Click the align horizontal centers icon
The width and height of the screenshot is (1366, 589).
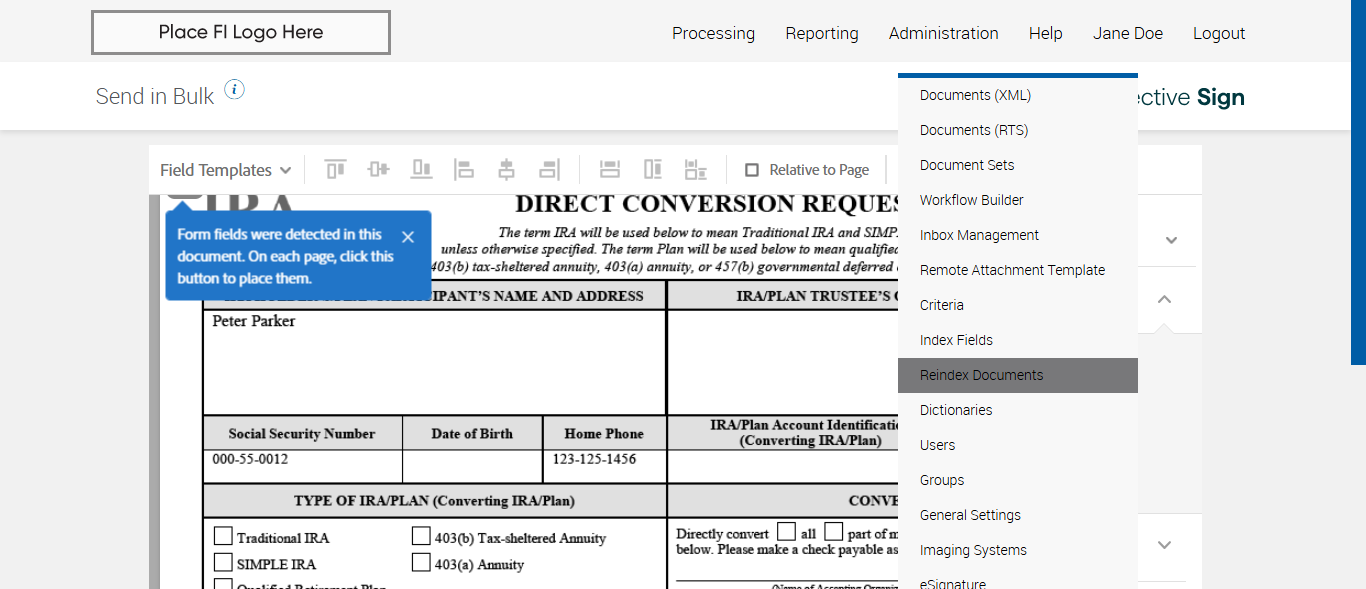507,170
